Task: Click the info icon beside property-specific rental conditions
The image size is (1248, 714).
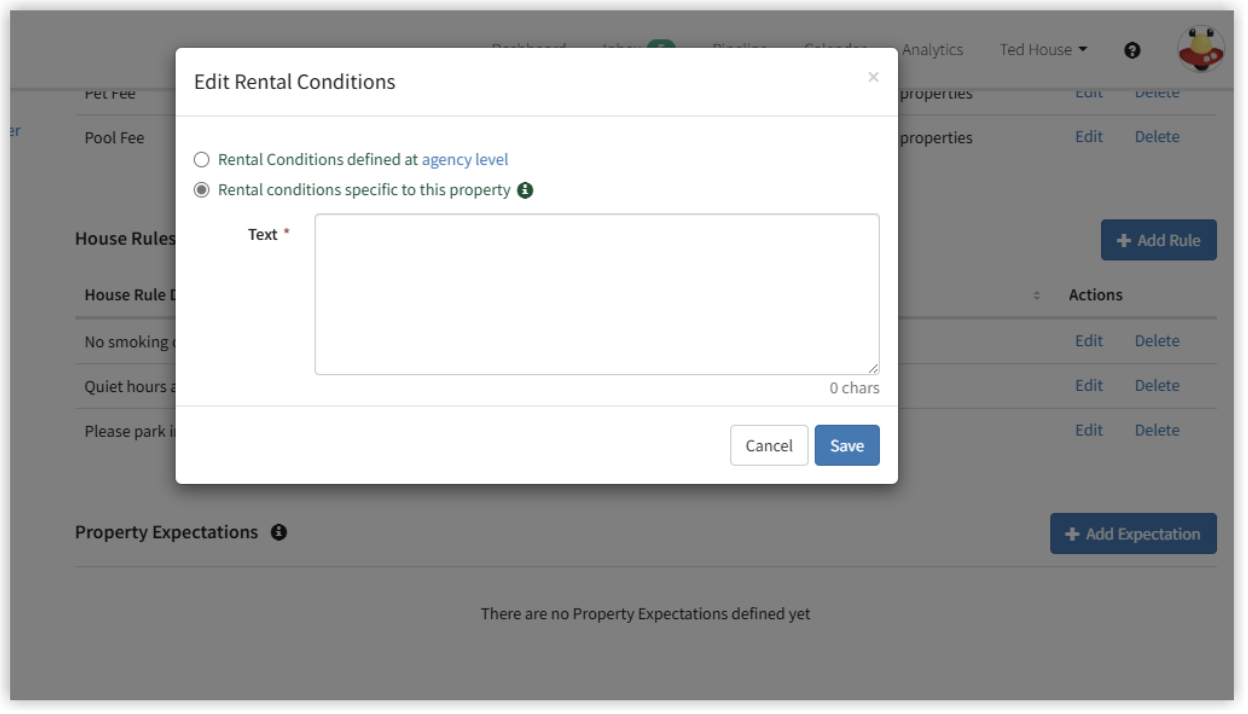Action: point(527,189)
